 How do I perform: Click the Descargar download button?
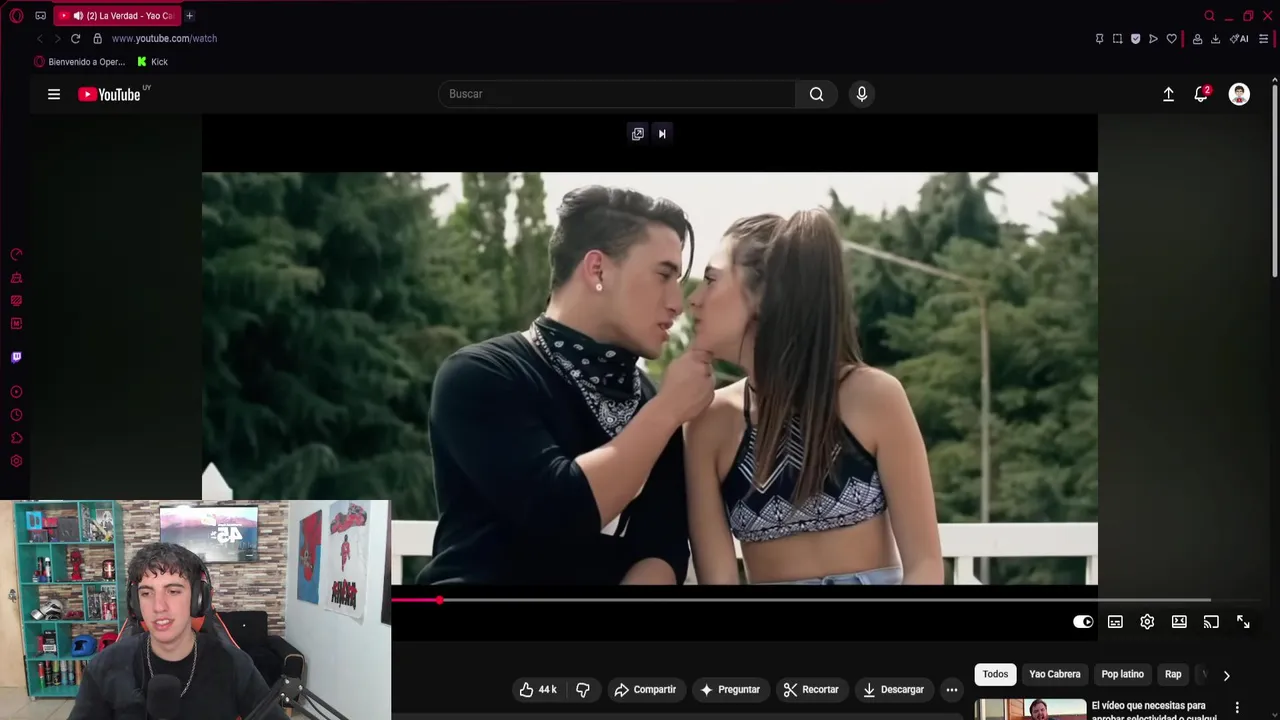tap(894, 690)
